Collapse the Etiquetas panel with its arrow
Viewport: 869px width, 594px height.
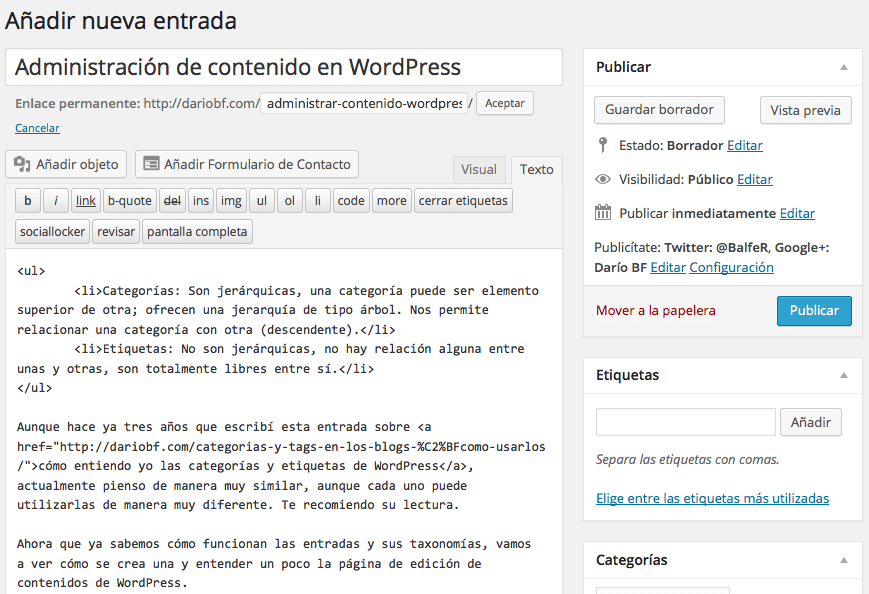point(844,375)
